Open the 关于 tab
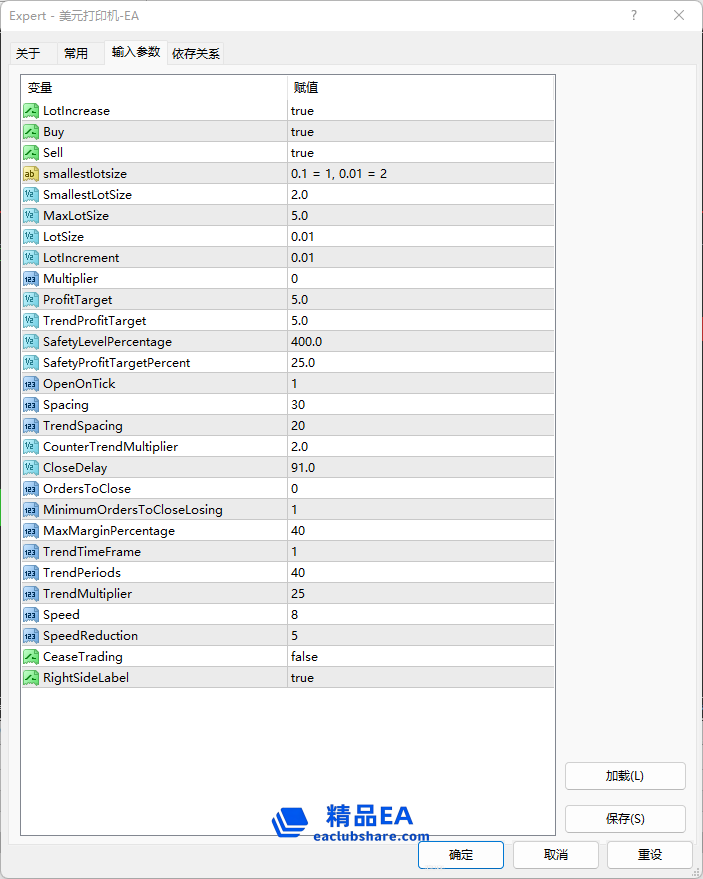703x879 pixels. click(29, 54)
